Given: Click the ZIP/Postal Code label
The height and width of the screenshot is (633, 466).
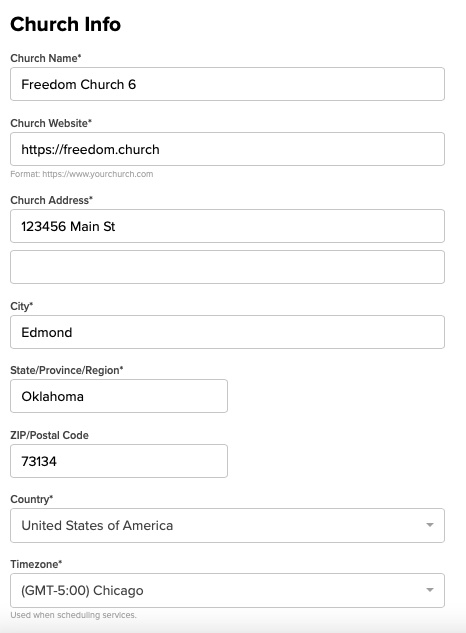Looking at the screenshot, I should (49, 435).
